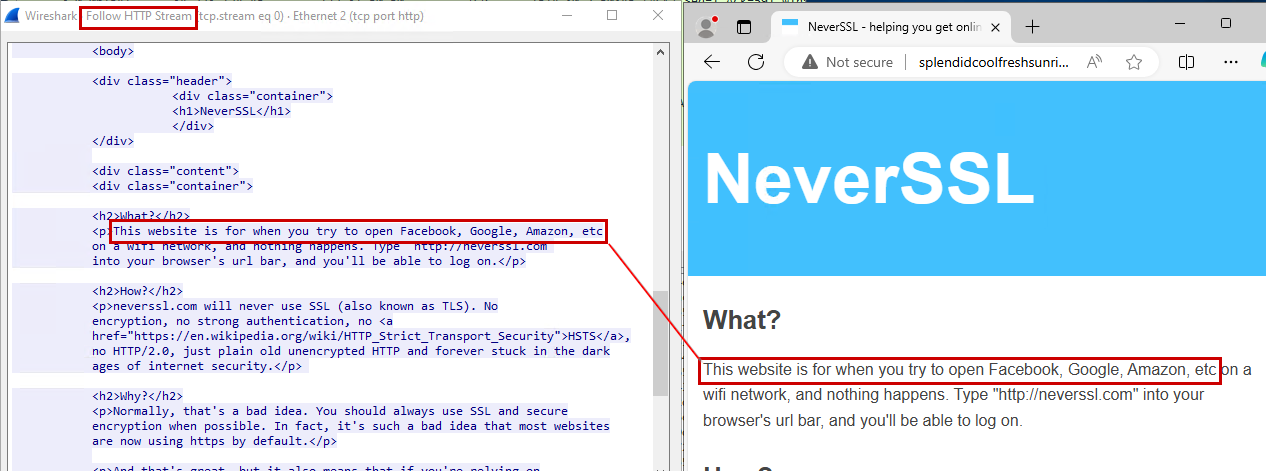Open a new browser tab
The width and height of the screenshot is (1266, 471).
(x=1032, y=27)
